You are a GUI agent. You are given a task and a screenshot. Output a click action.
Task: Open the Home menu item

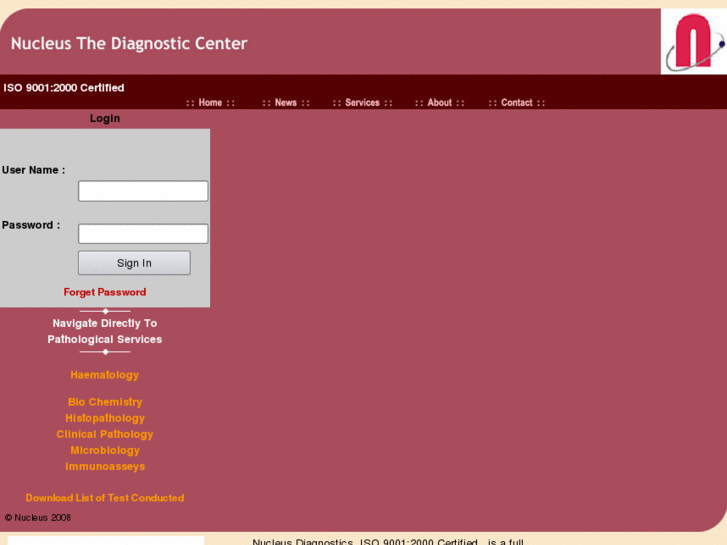pyautogui.click(x=210, y=103)
